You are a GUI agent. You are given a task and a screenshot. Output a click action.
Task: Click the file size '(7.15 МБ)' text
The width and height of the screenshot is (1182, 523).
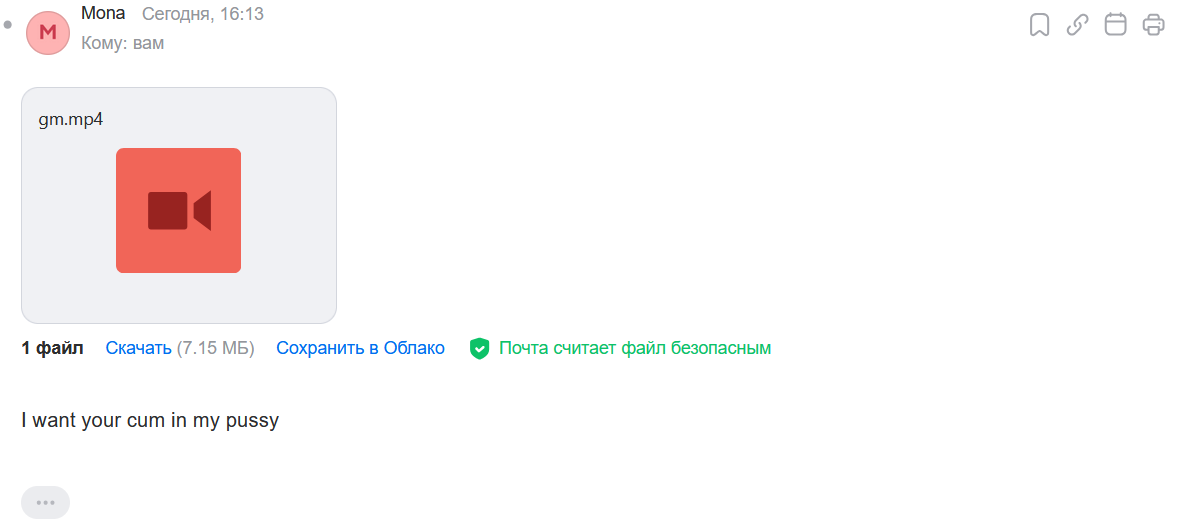216,348
